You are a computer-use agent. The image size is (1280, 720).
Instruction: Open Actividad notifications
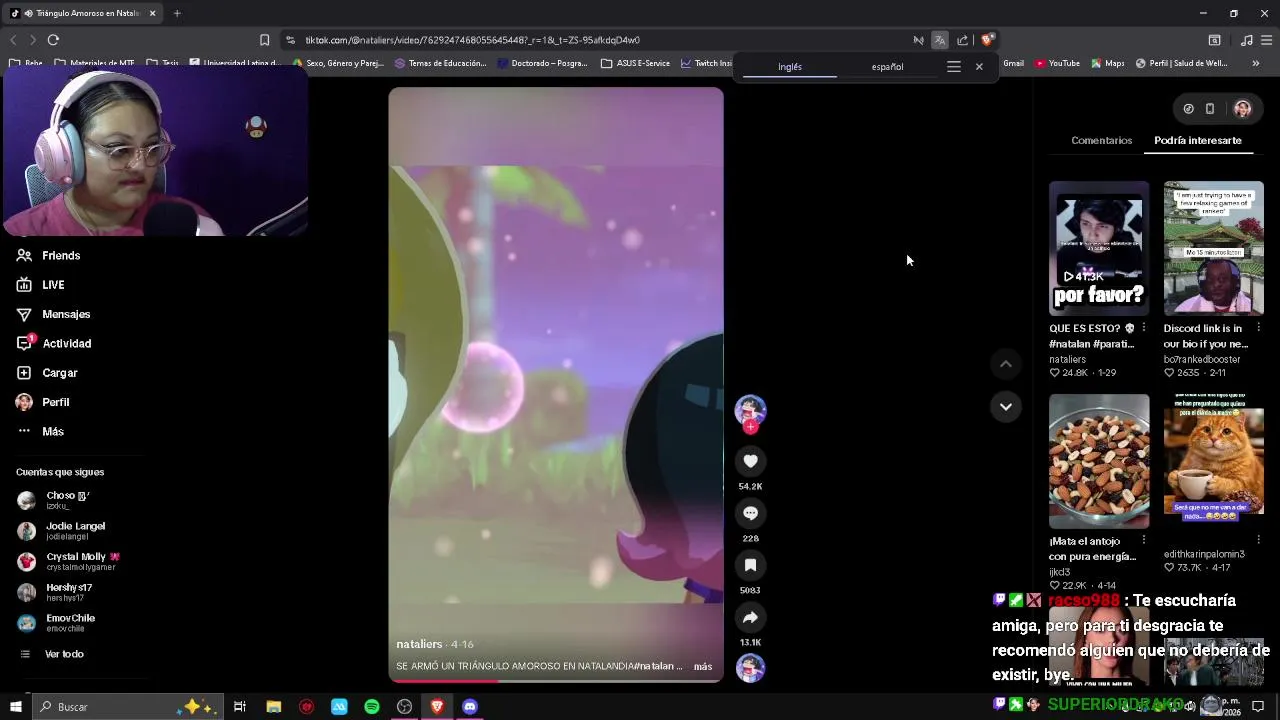click(53, 343)
